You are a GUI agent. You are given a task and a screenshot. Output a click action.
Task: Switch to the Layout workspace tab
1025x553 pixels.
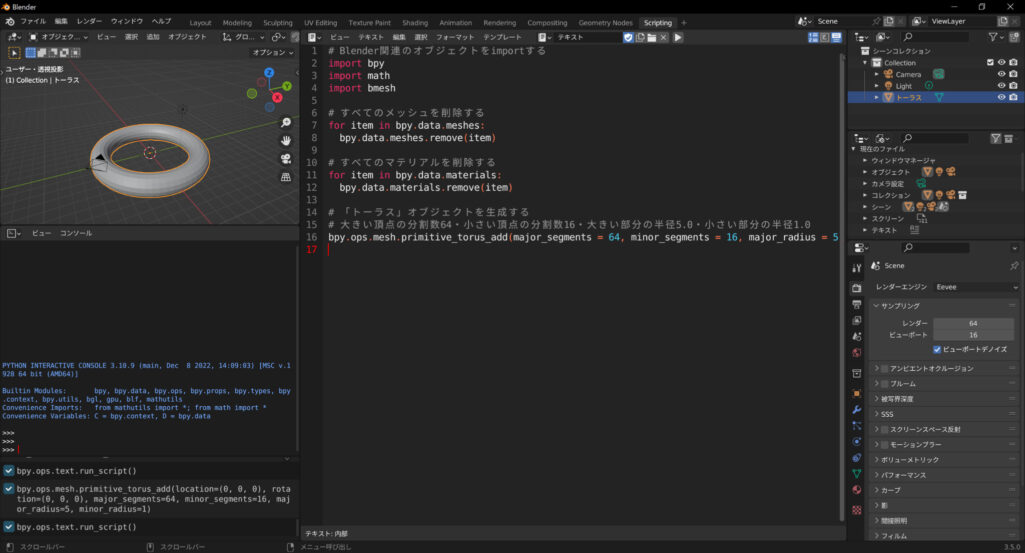(x=200, y=23)
